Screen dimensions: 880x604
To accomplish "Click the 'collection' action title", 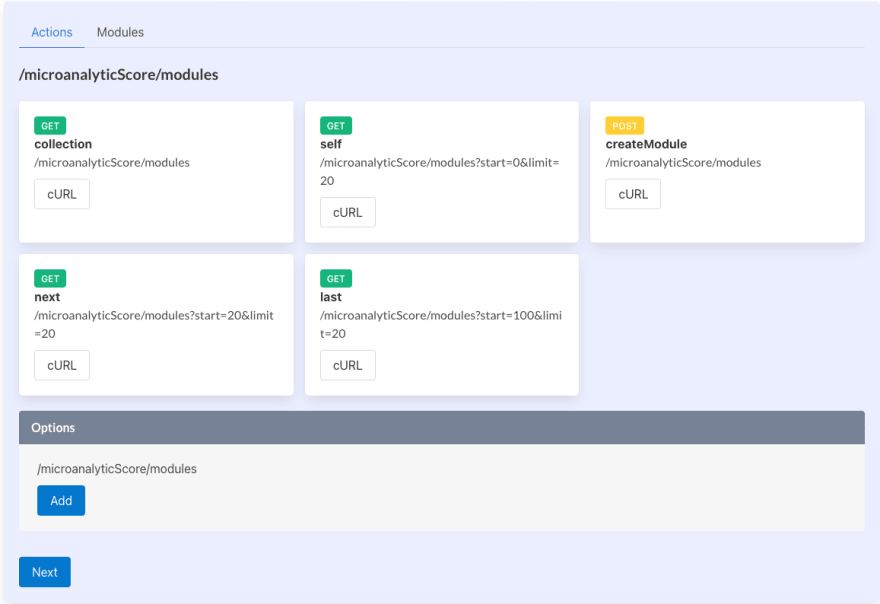I will pyautogui.click(x=63, y=144).
